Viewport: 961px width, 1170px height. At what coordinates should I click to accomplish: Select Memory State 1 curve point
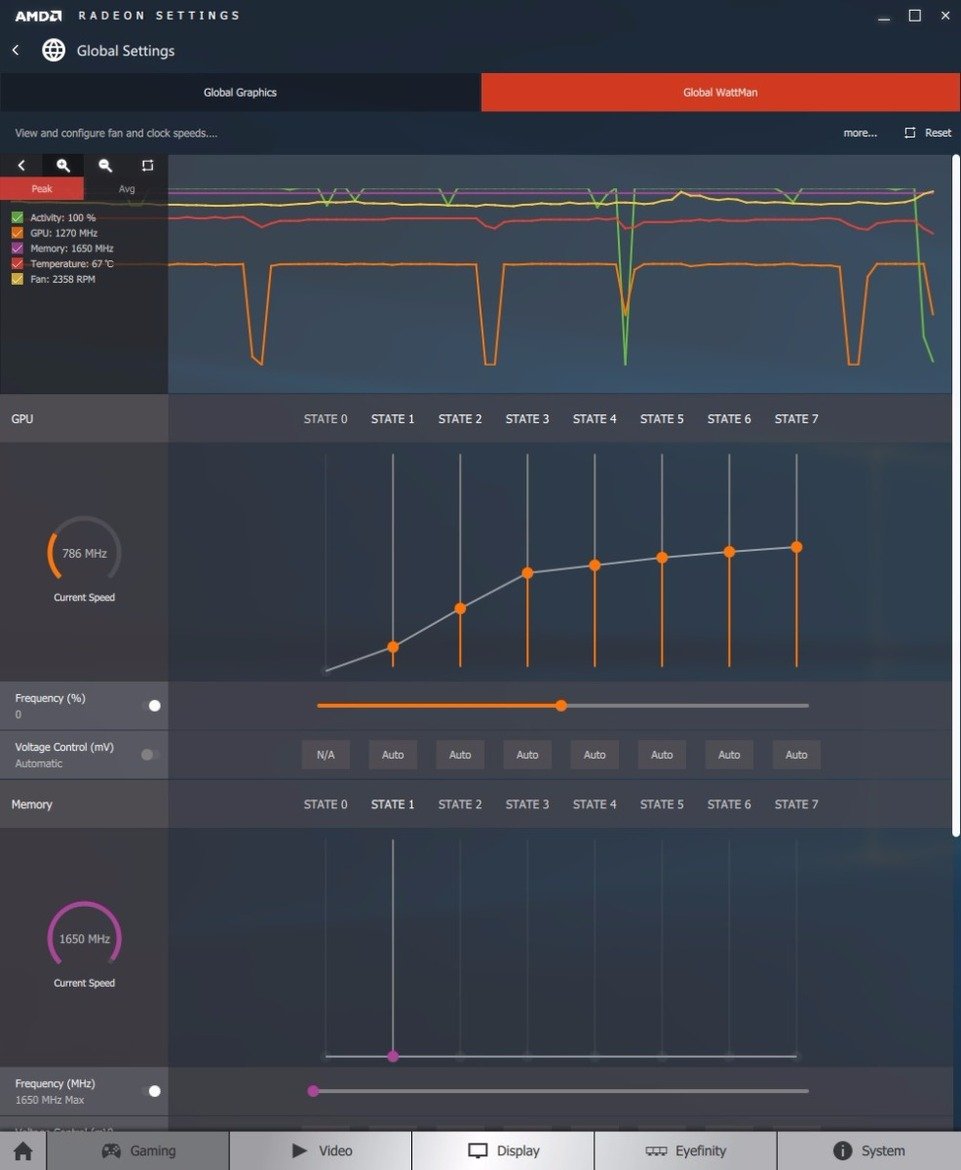(x=393, y=1057)
